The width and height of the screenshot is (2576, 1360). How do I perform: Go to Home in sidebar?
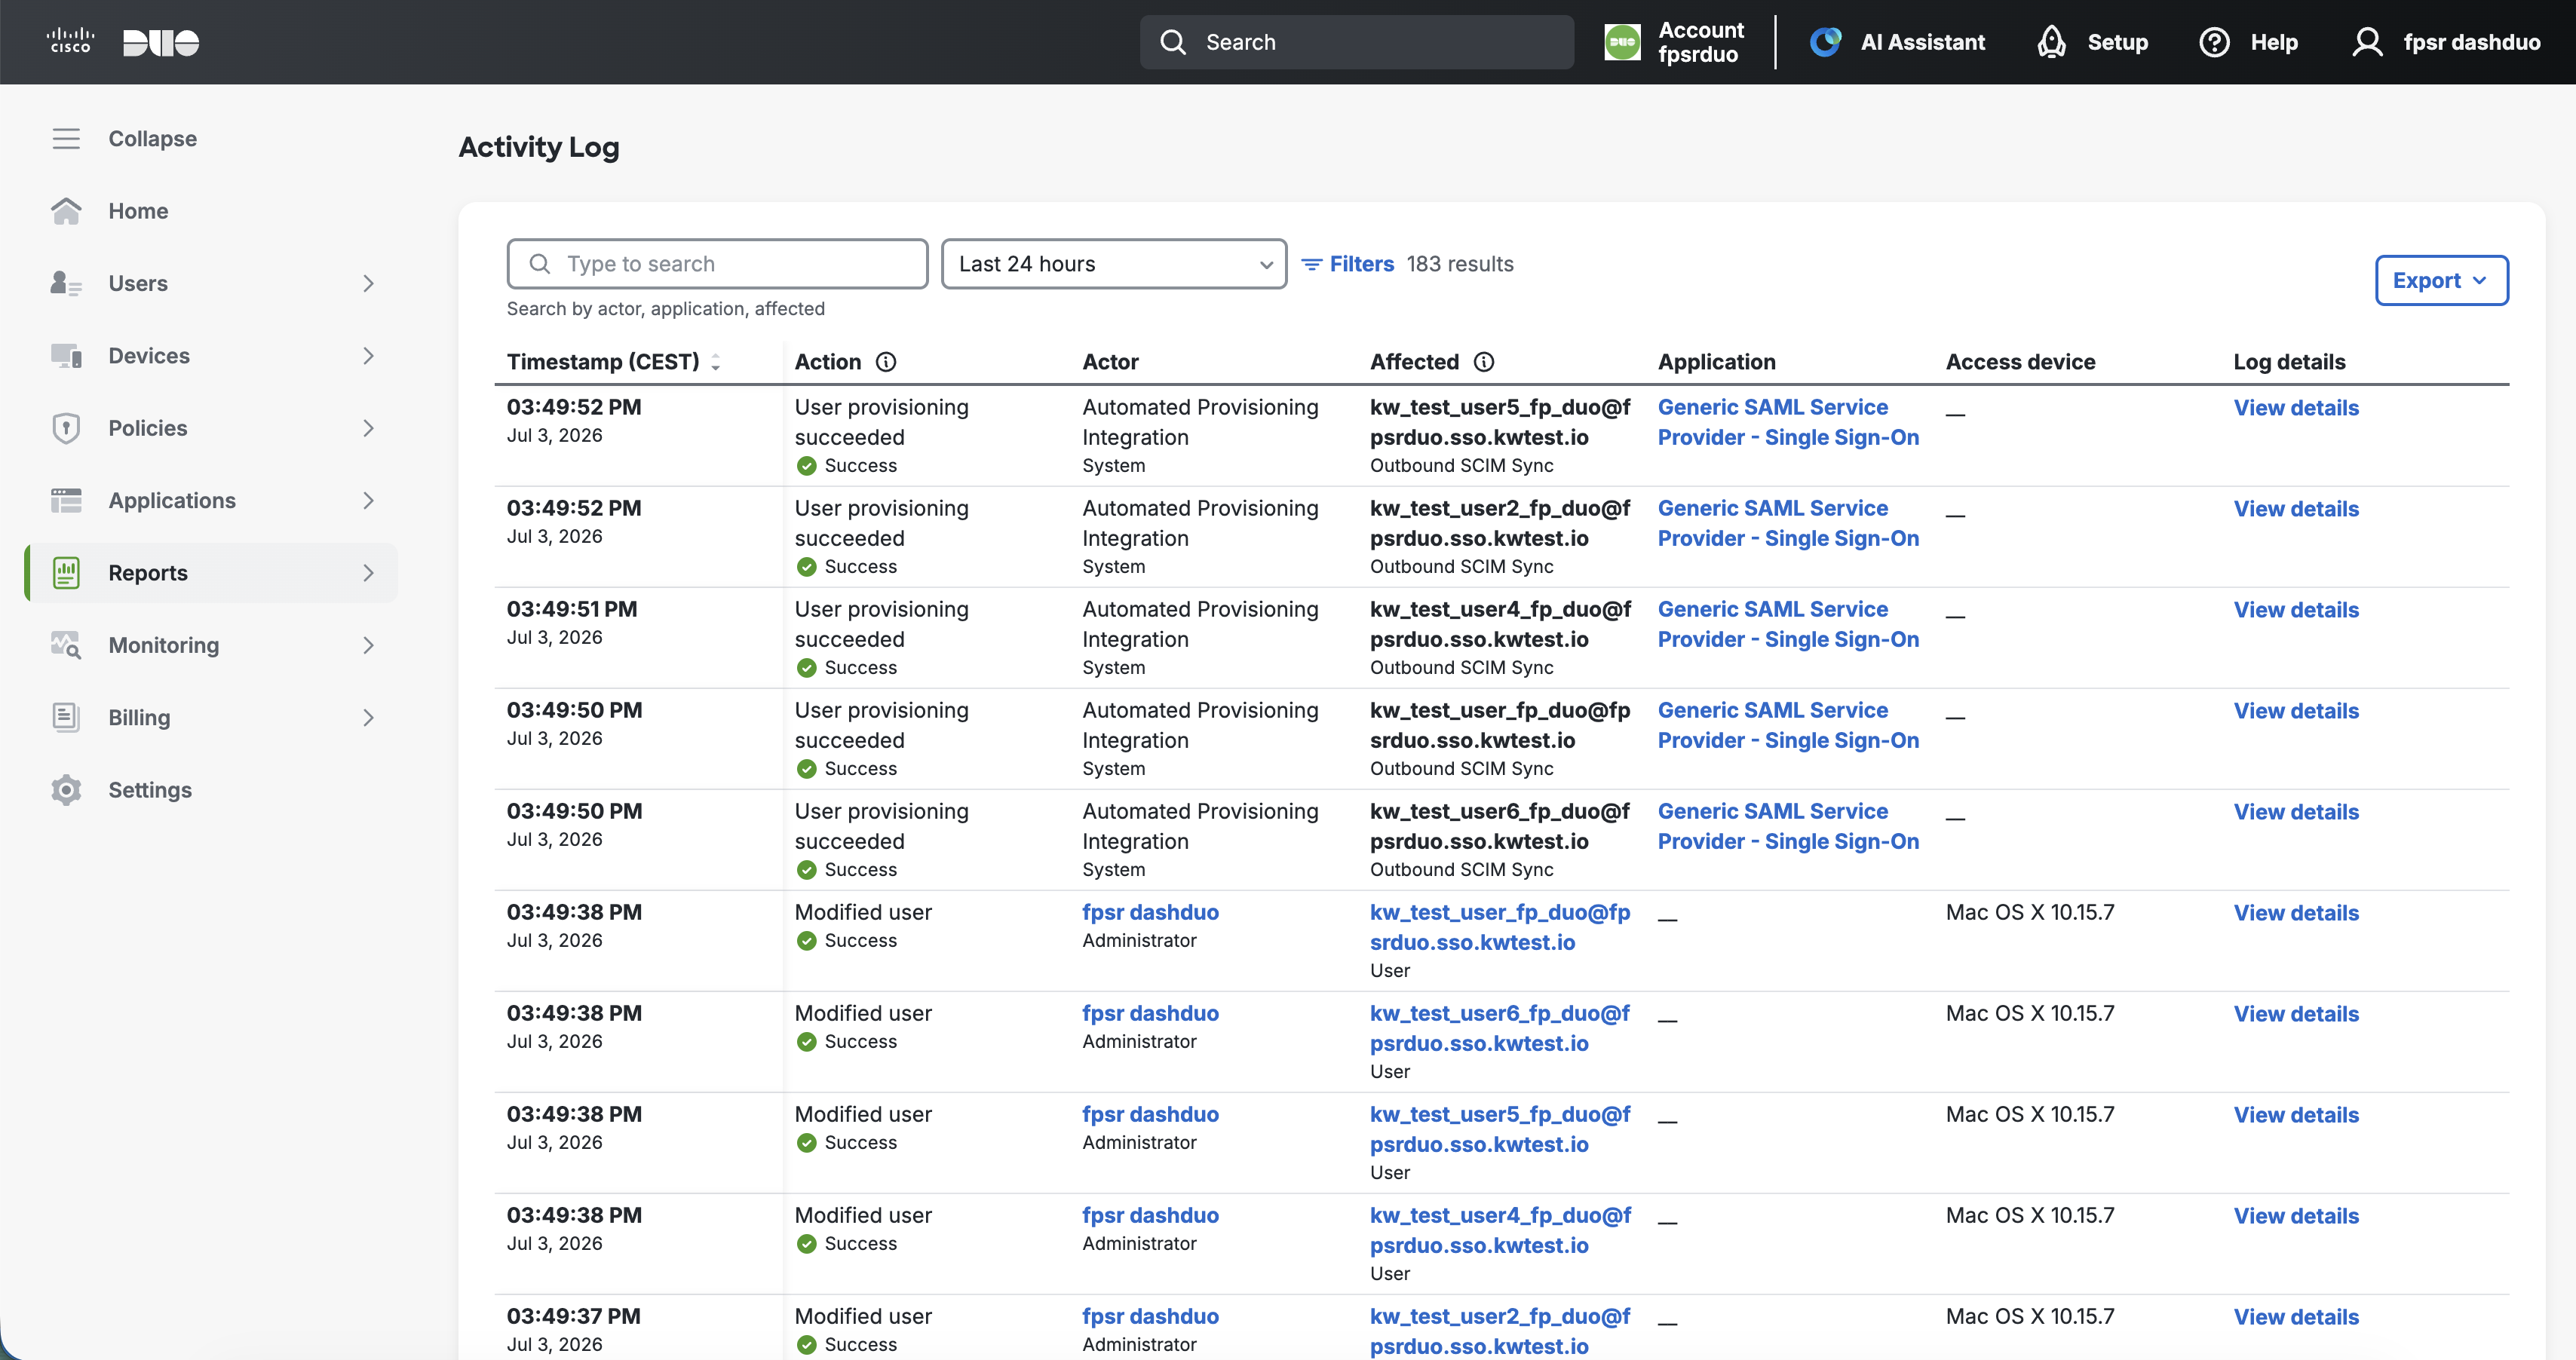point(138,211)
